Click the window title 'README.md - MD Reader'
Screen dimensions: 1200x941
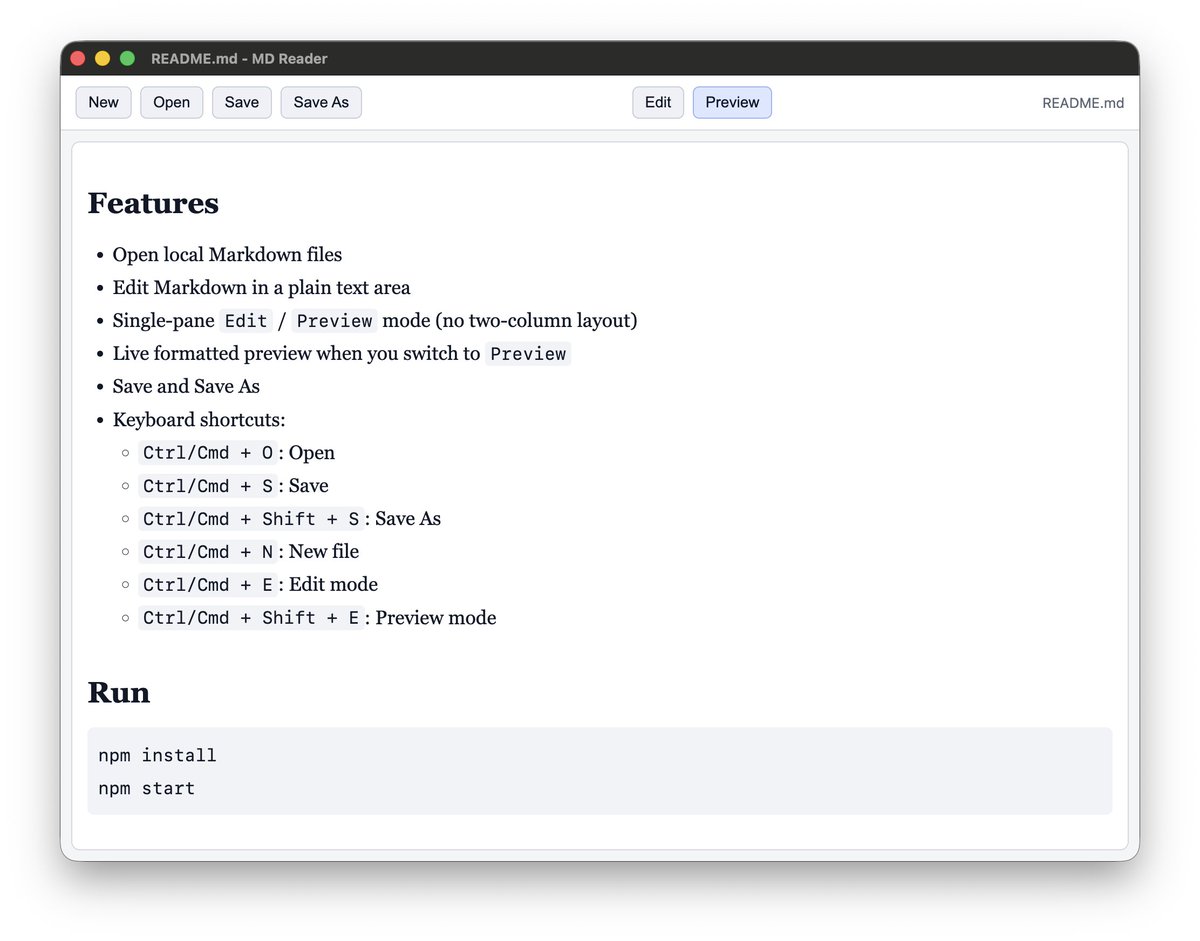click(x=239, y=58)
